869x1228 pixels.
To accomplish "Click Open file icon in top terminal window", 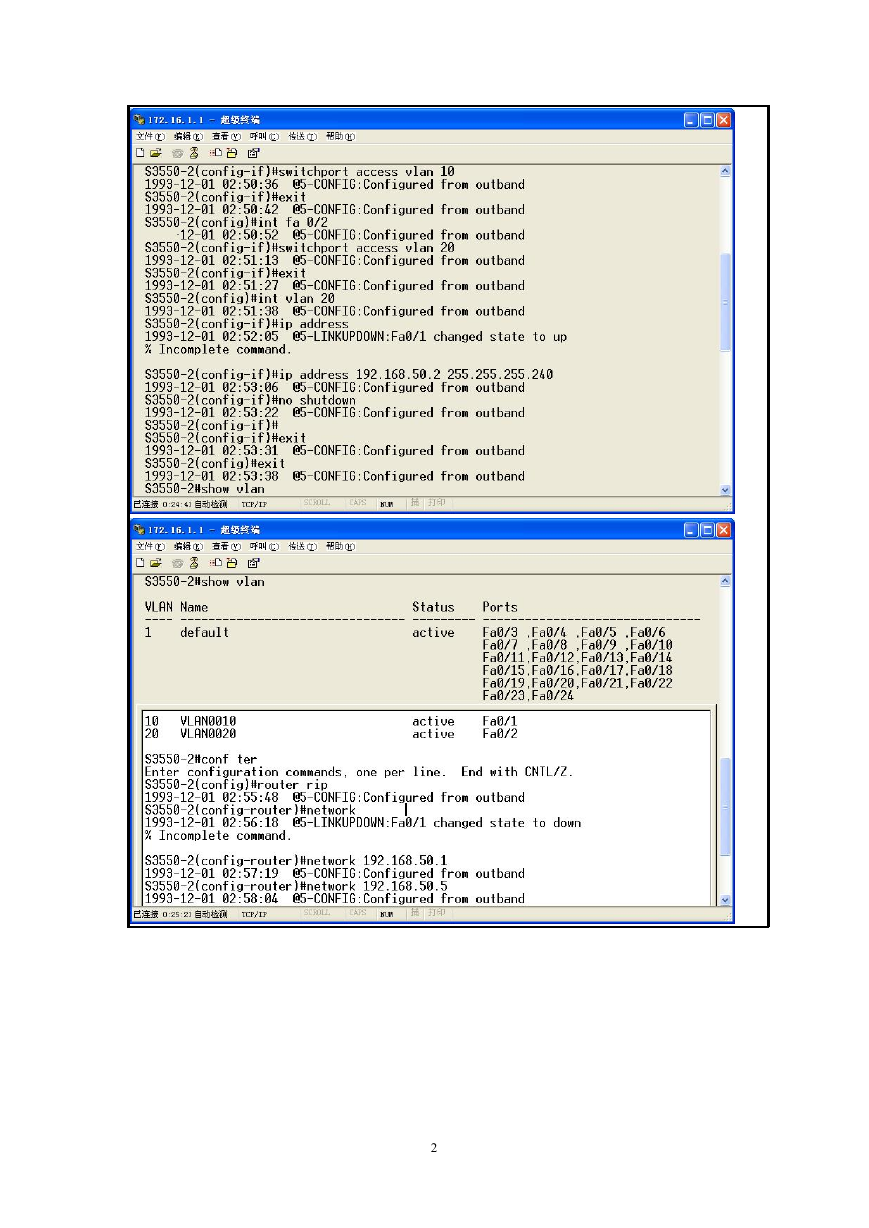I will [x=155, y=153].
